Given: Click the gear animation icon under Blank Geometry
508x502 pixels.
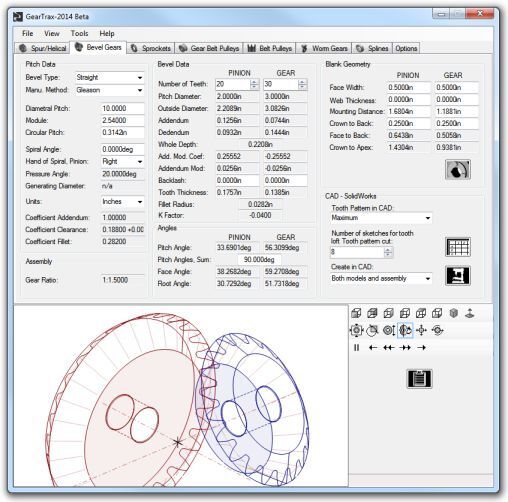Looking at the screenshot, I should click(x=458, y=170).
